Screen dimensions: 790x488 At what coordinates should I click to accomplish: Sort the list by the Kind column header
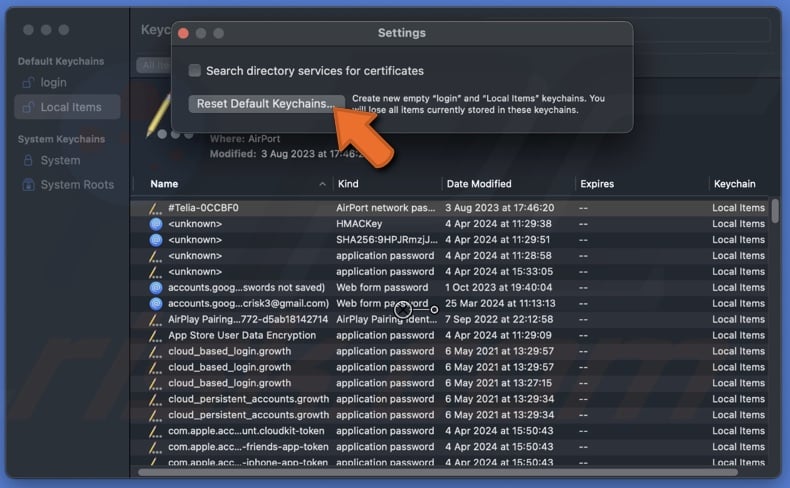(x=348, y=184)
